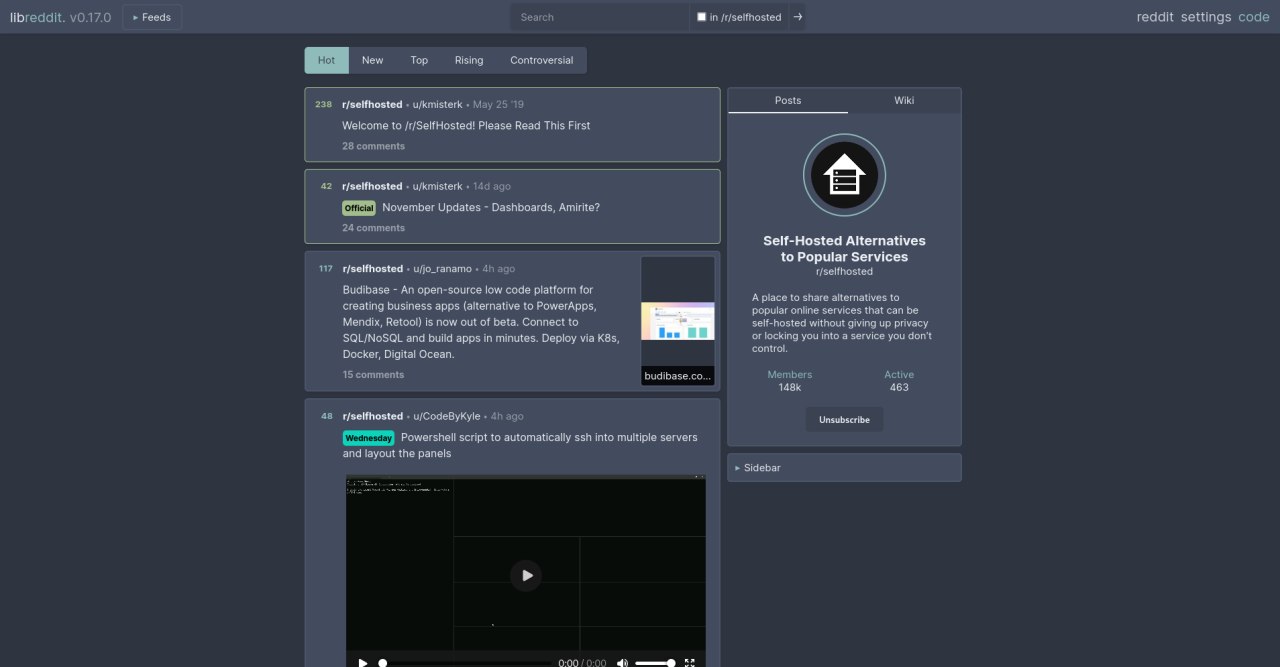Viewport: 1280px width, 667px height.
Task: Play the video with the center play button
Action: (526, 575)
